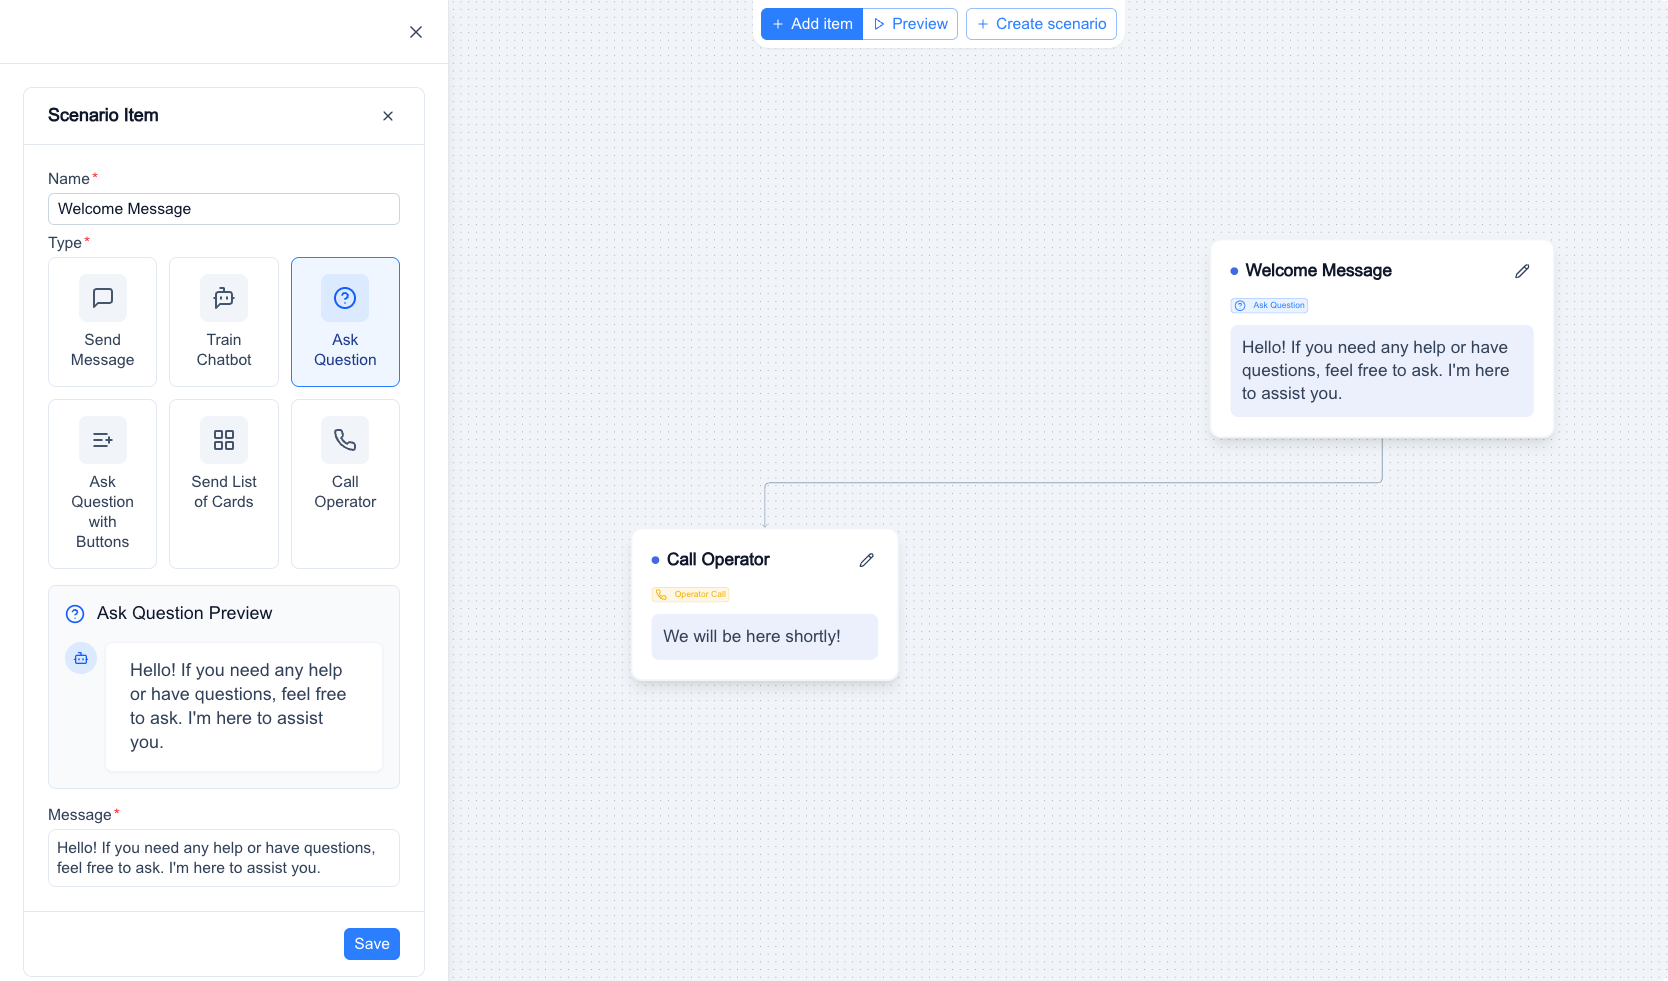Click the question mark icon beside Ask Question Preview
This screenshot has width=1668, height=981.
(x=75, y=614)
